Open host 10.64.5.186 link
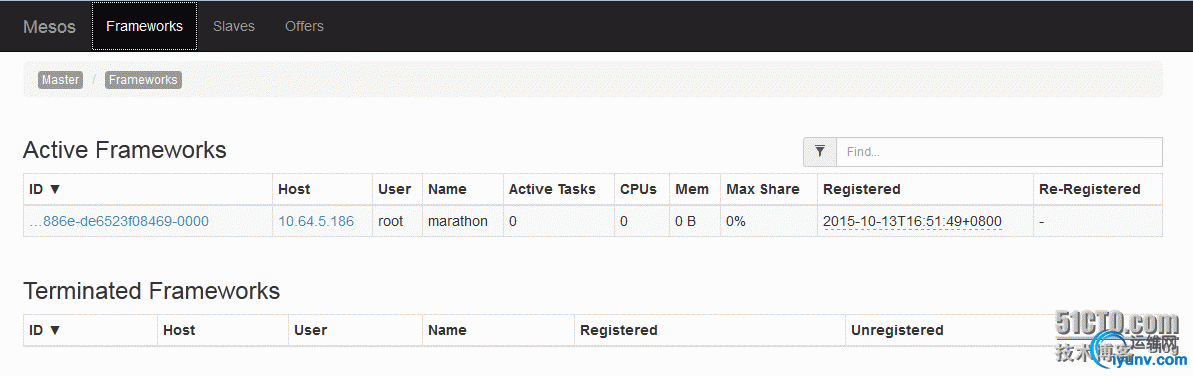This screenshot has width=1193, height=376. [316, 221]
